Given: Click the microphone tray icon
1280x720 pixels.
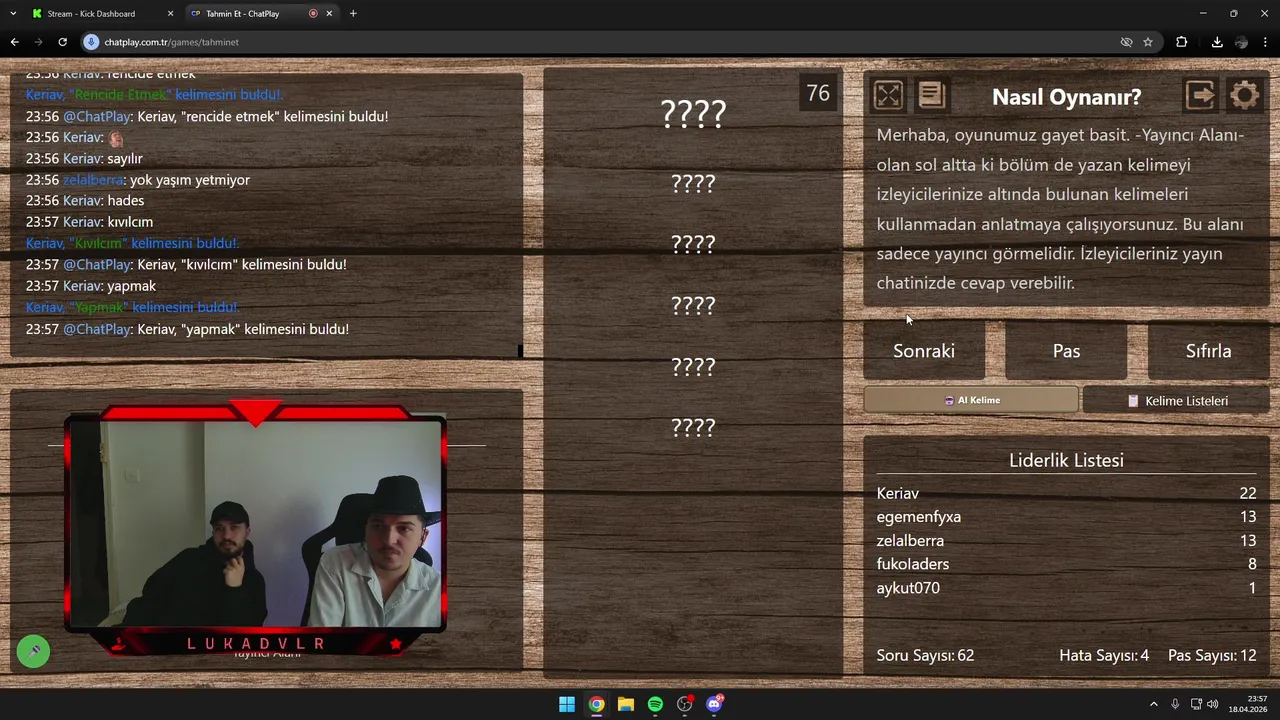Looking at the screenshot, I should [1175, 704].
